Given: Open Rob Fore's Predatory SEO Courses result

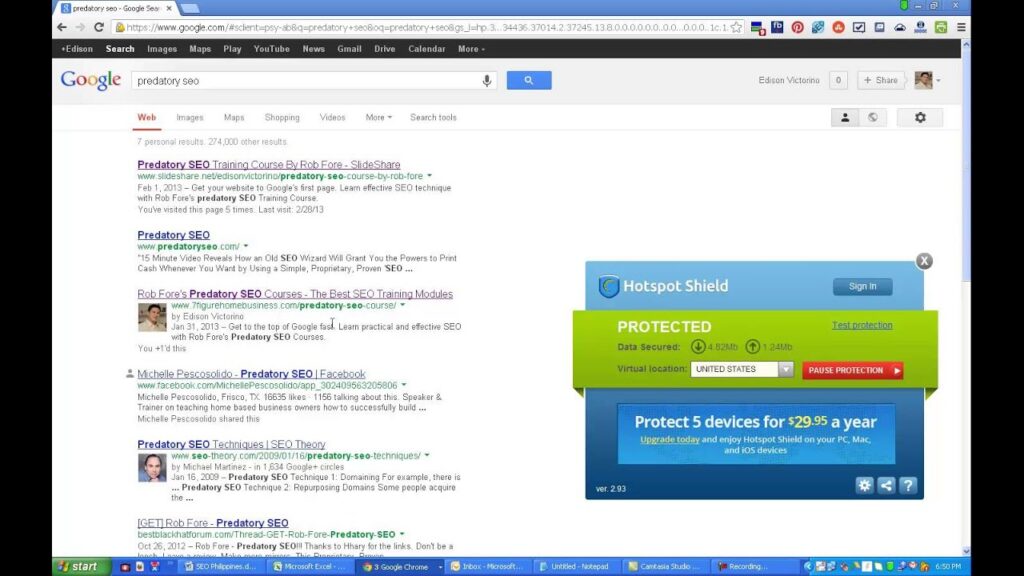Looking at the screenshot, I should pyautogui.click(x=295, y=294).
